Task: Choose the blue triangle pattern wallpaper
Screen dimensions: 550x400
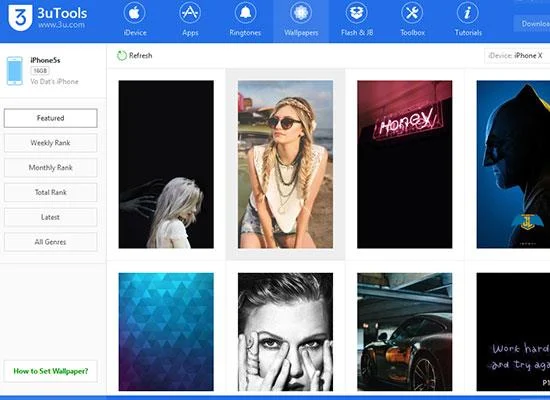Action: tap(166, 332)
